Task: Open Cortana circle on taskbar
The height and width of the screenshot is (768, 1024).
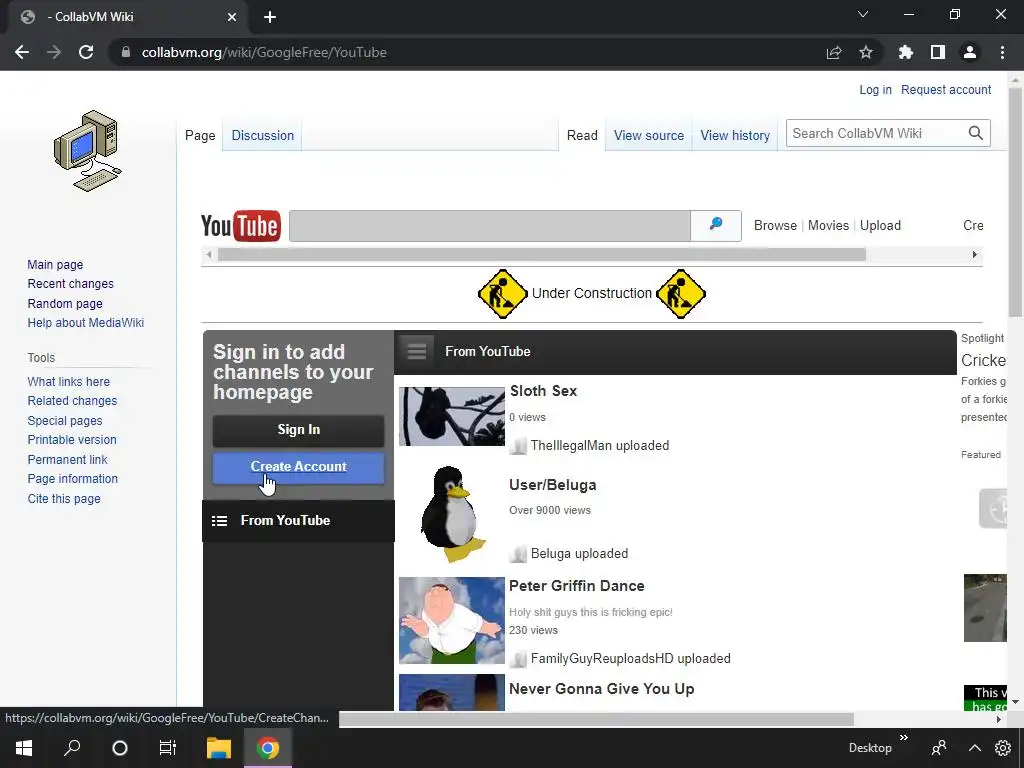Action: (x=120, y=748)
